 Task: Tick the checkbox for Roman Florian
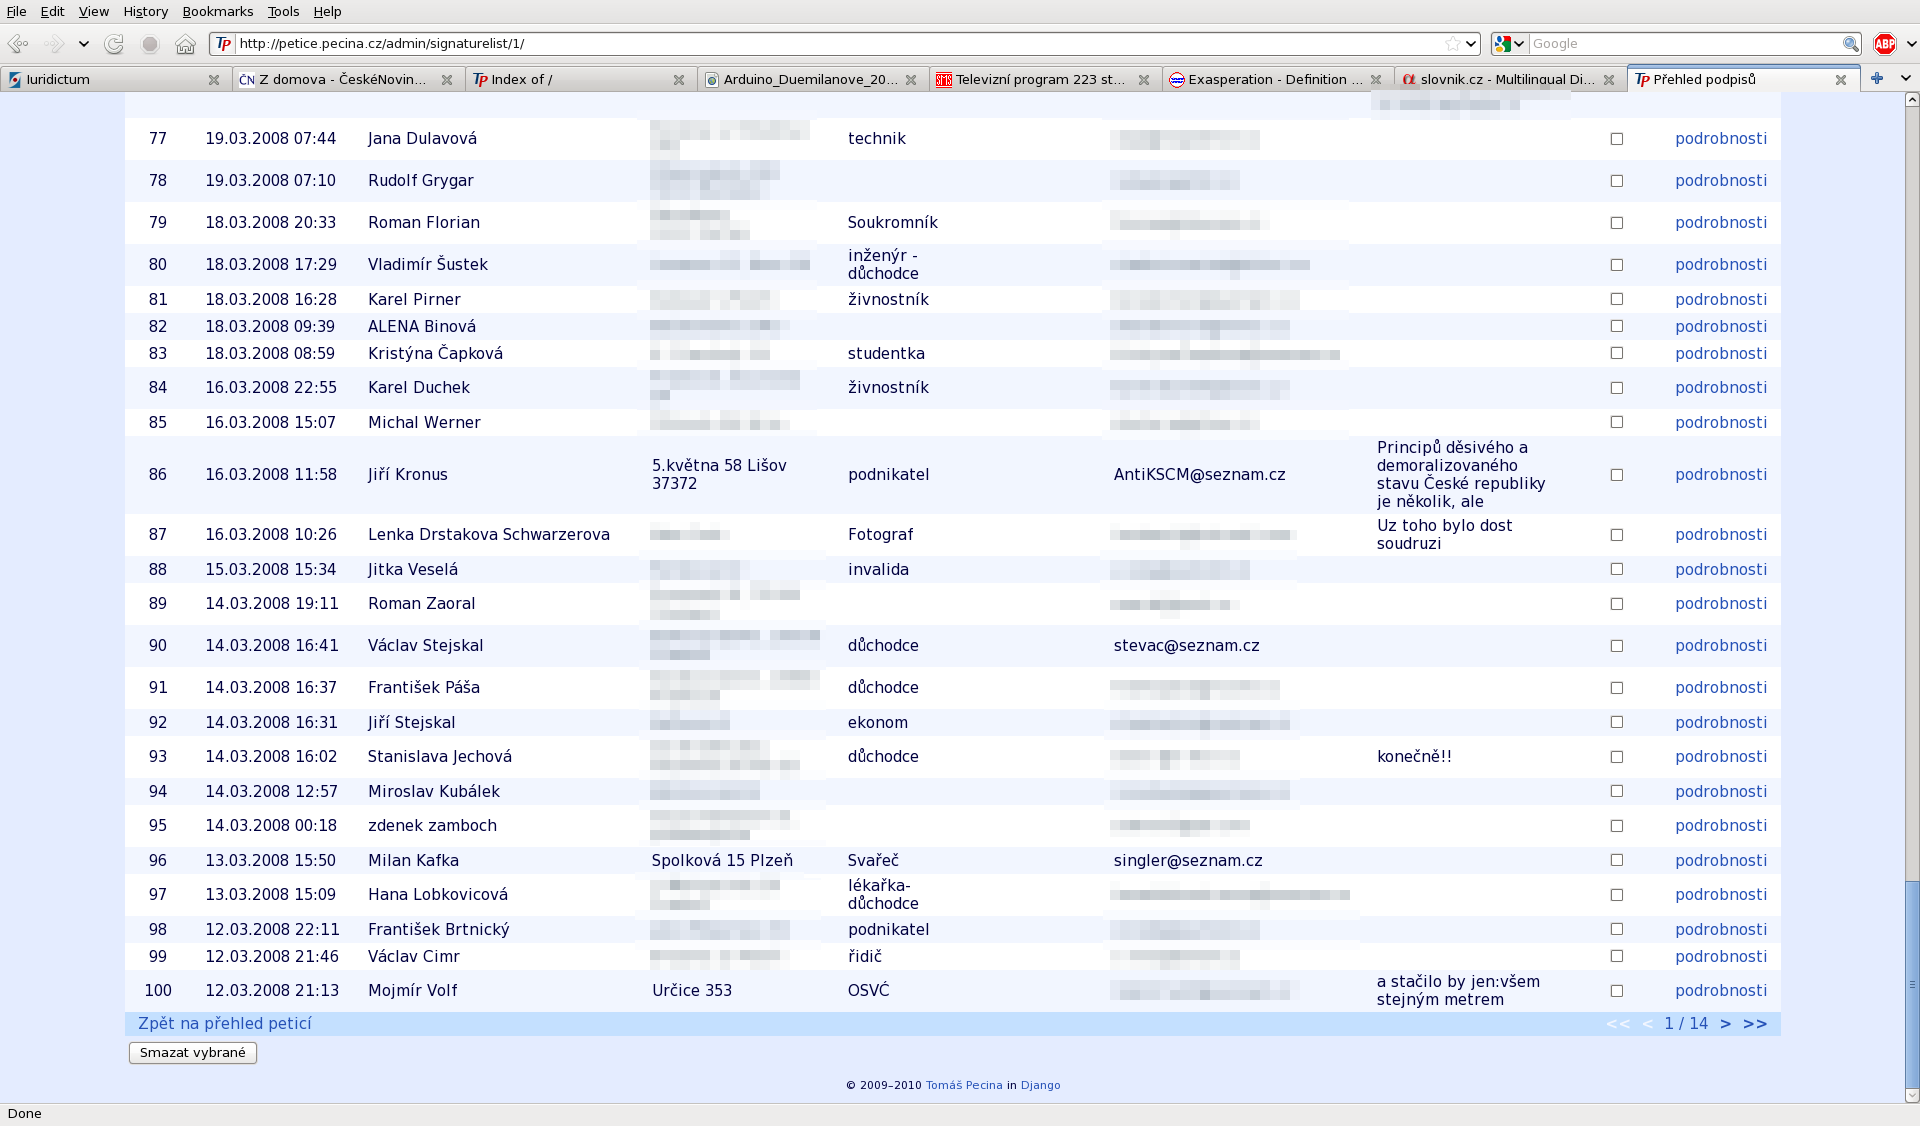point(1617,223)
